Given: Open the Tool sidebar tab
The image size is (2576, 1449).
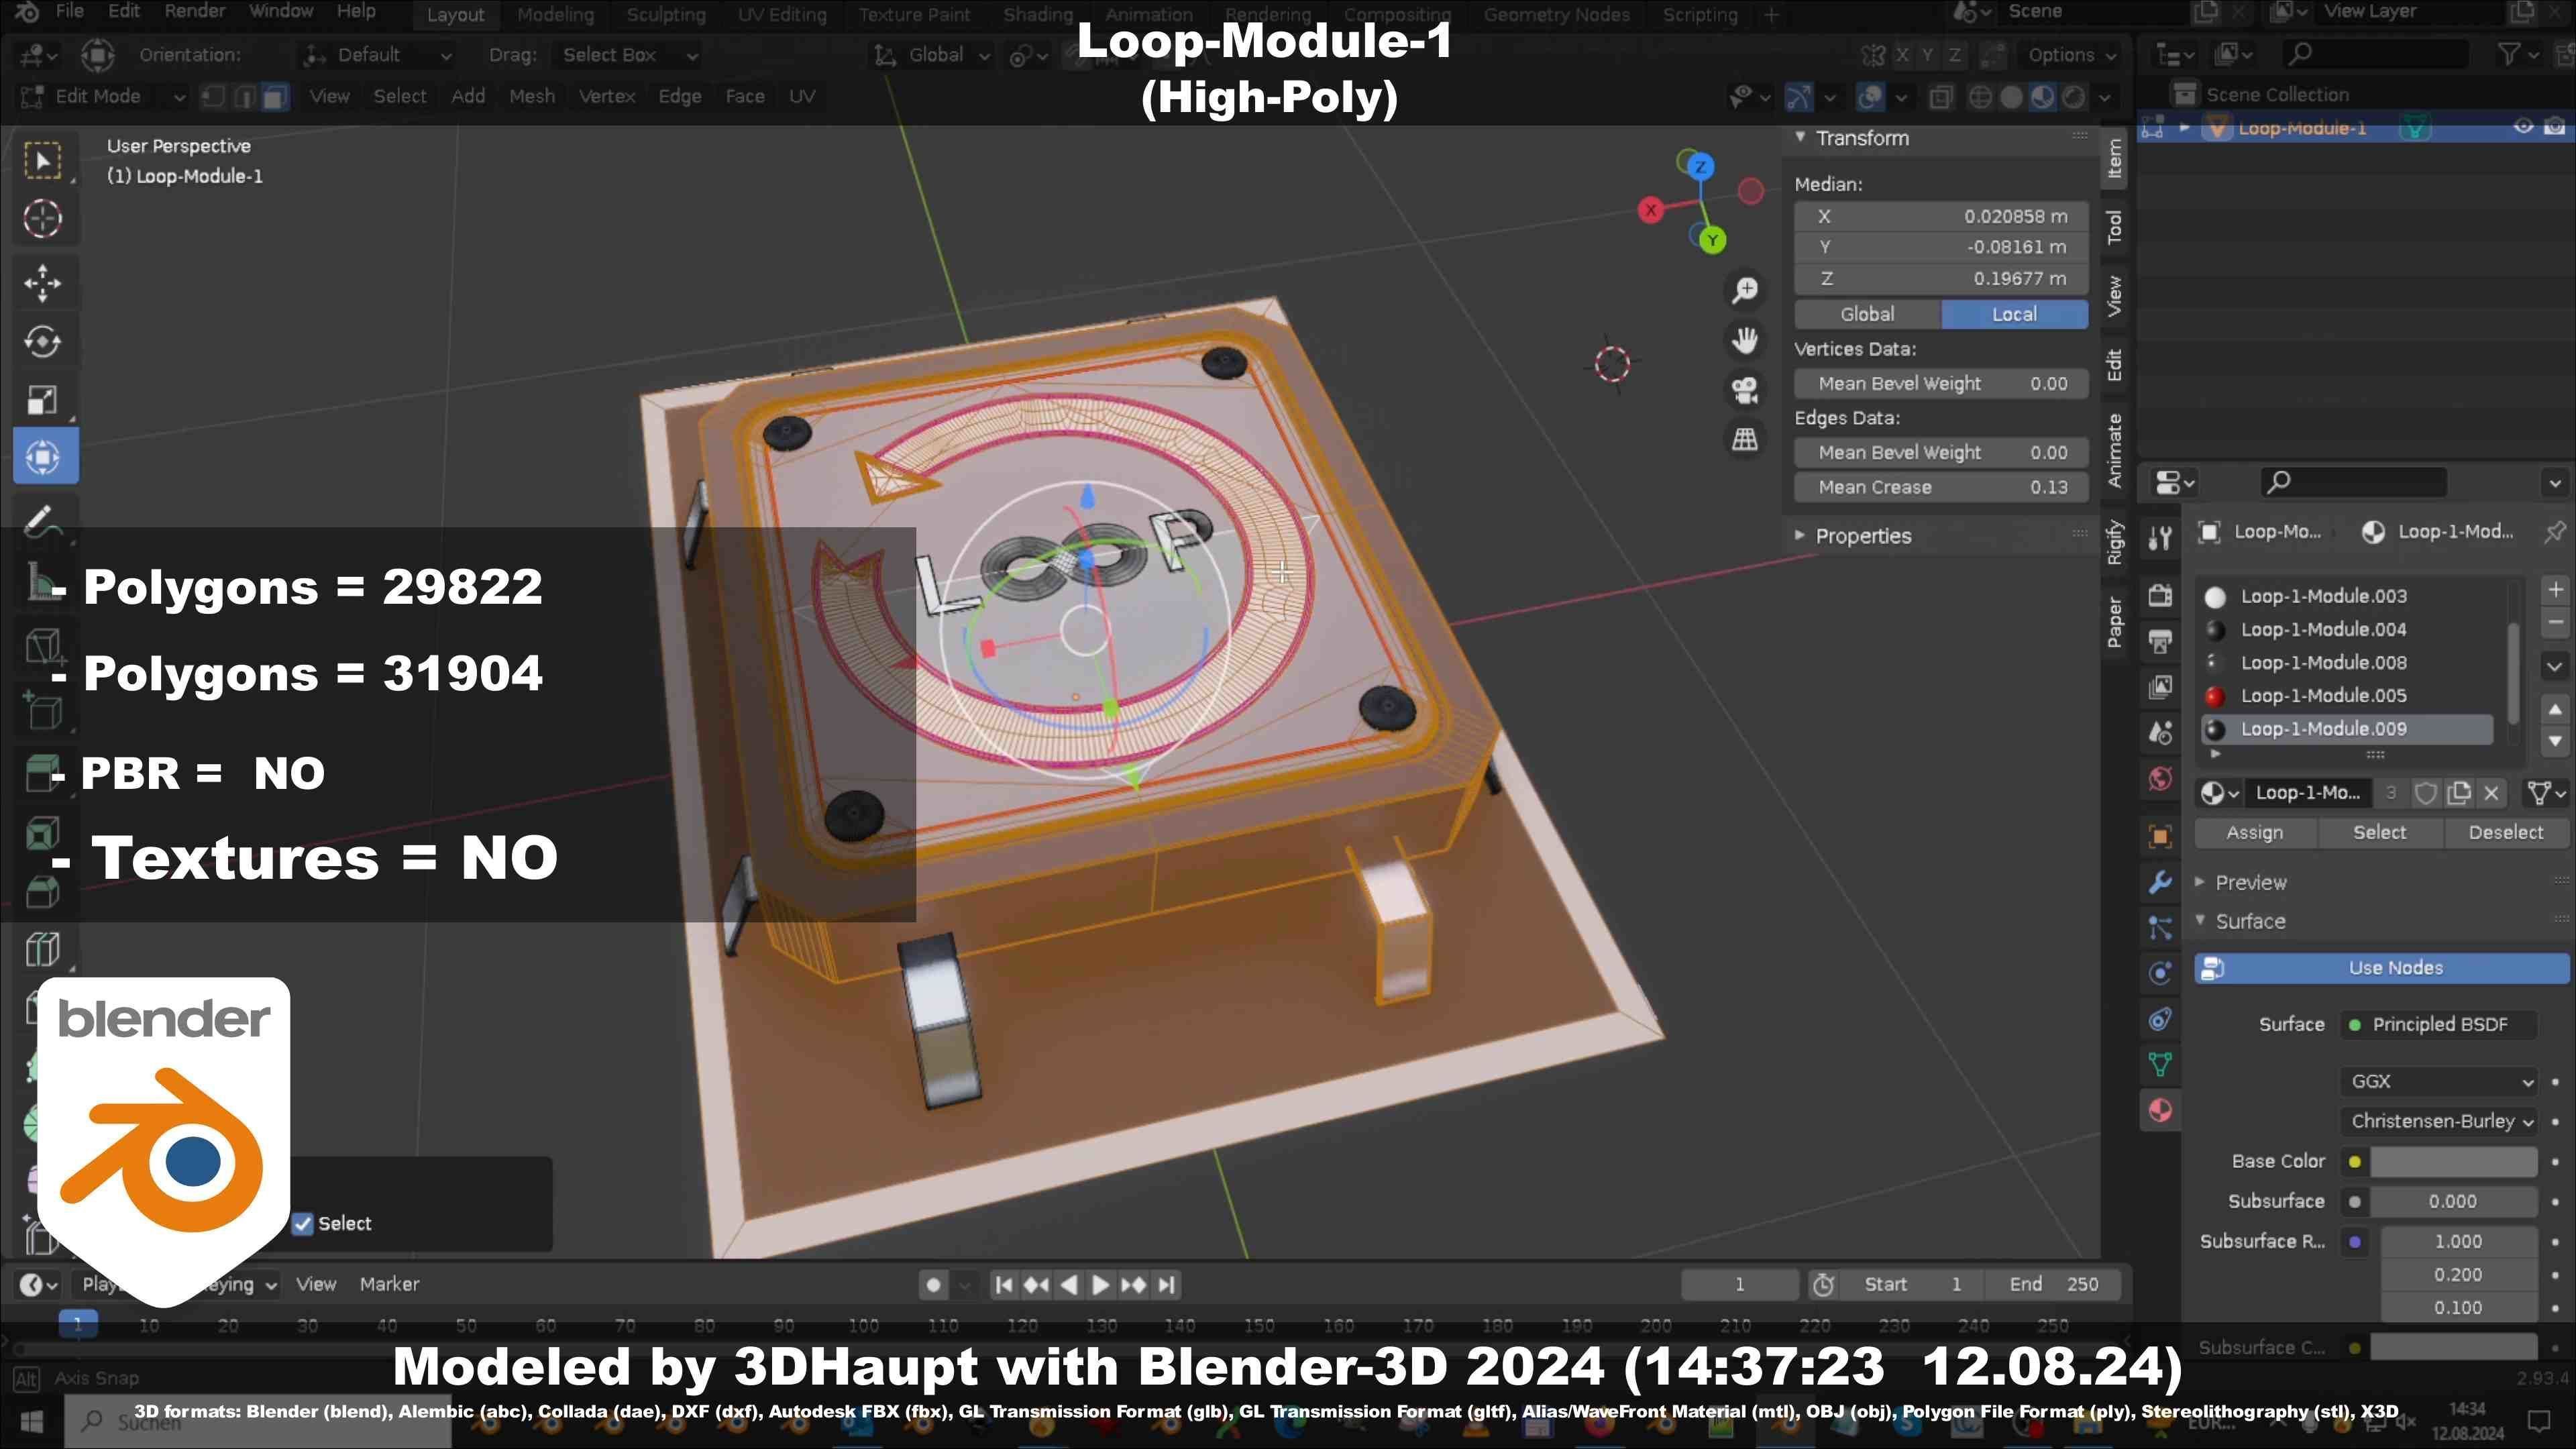Looking at the screenshot, I should pyautogui.click(x=2114, y=227).
